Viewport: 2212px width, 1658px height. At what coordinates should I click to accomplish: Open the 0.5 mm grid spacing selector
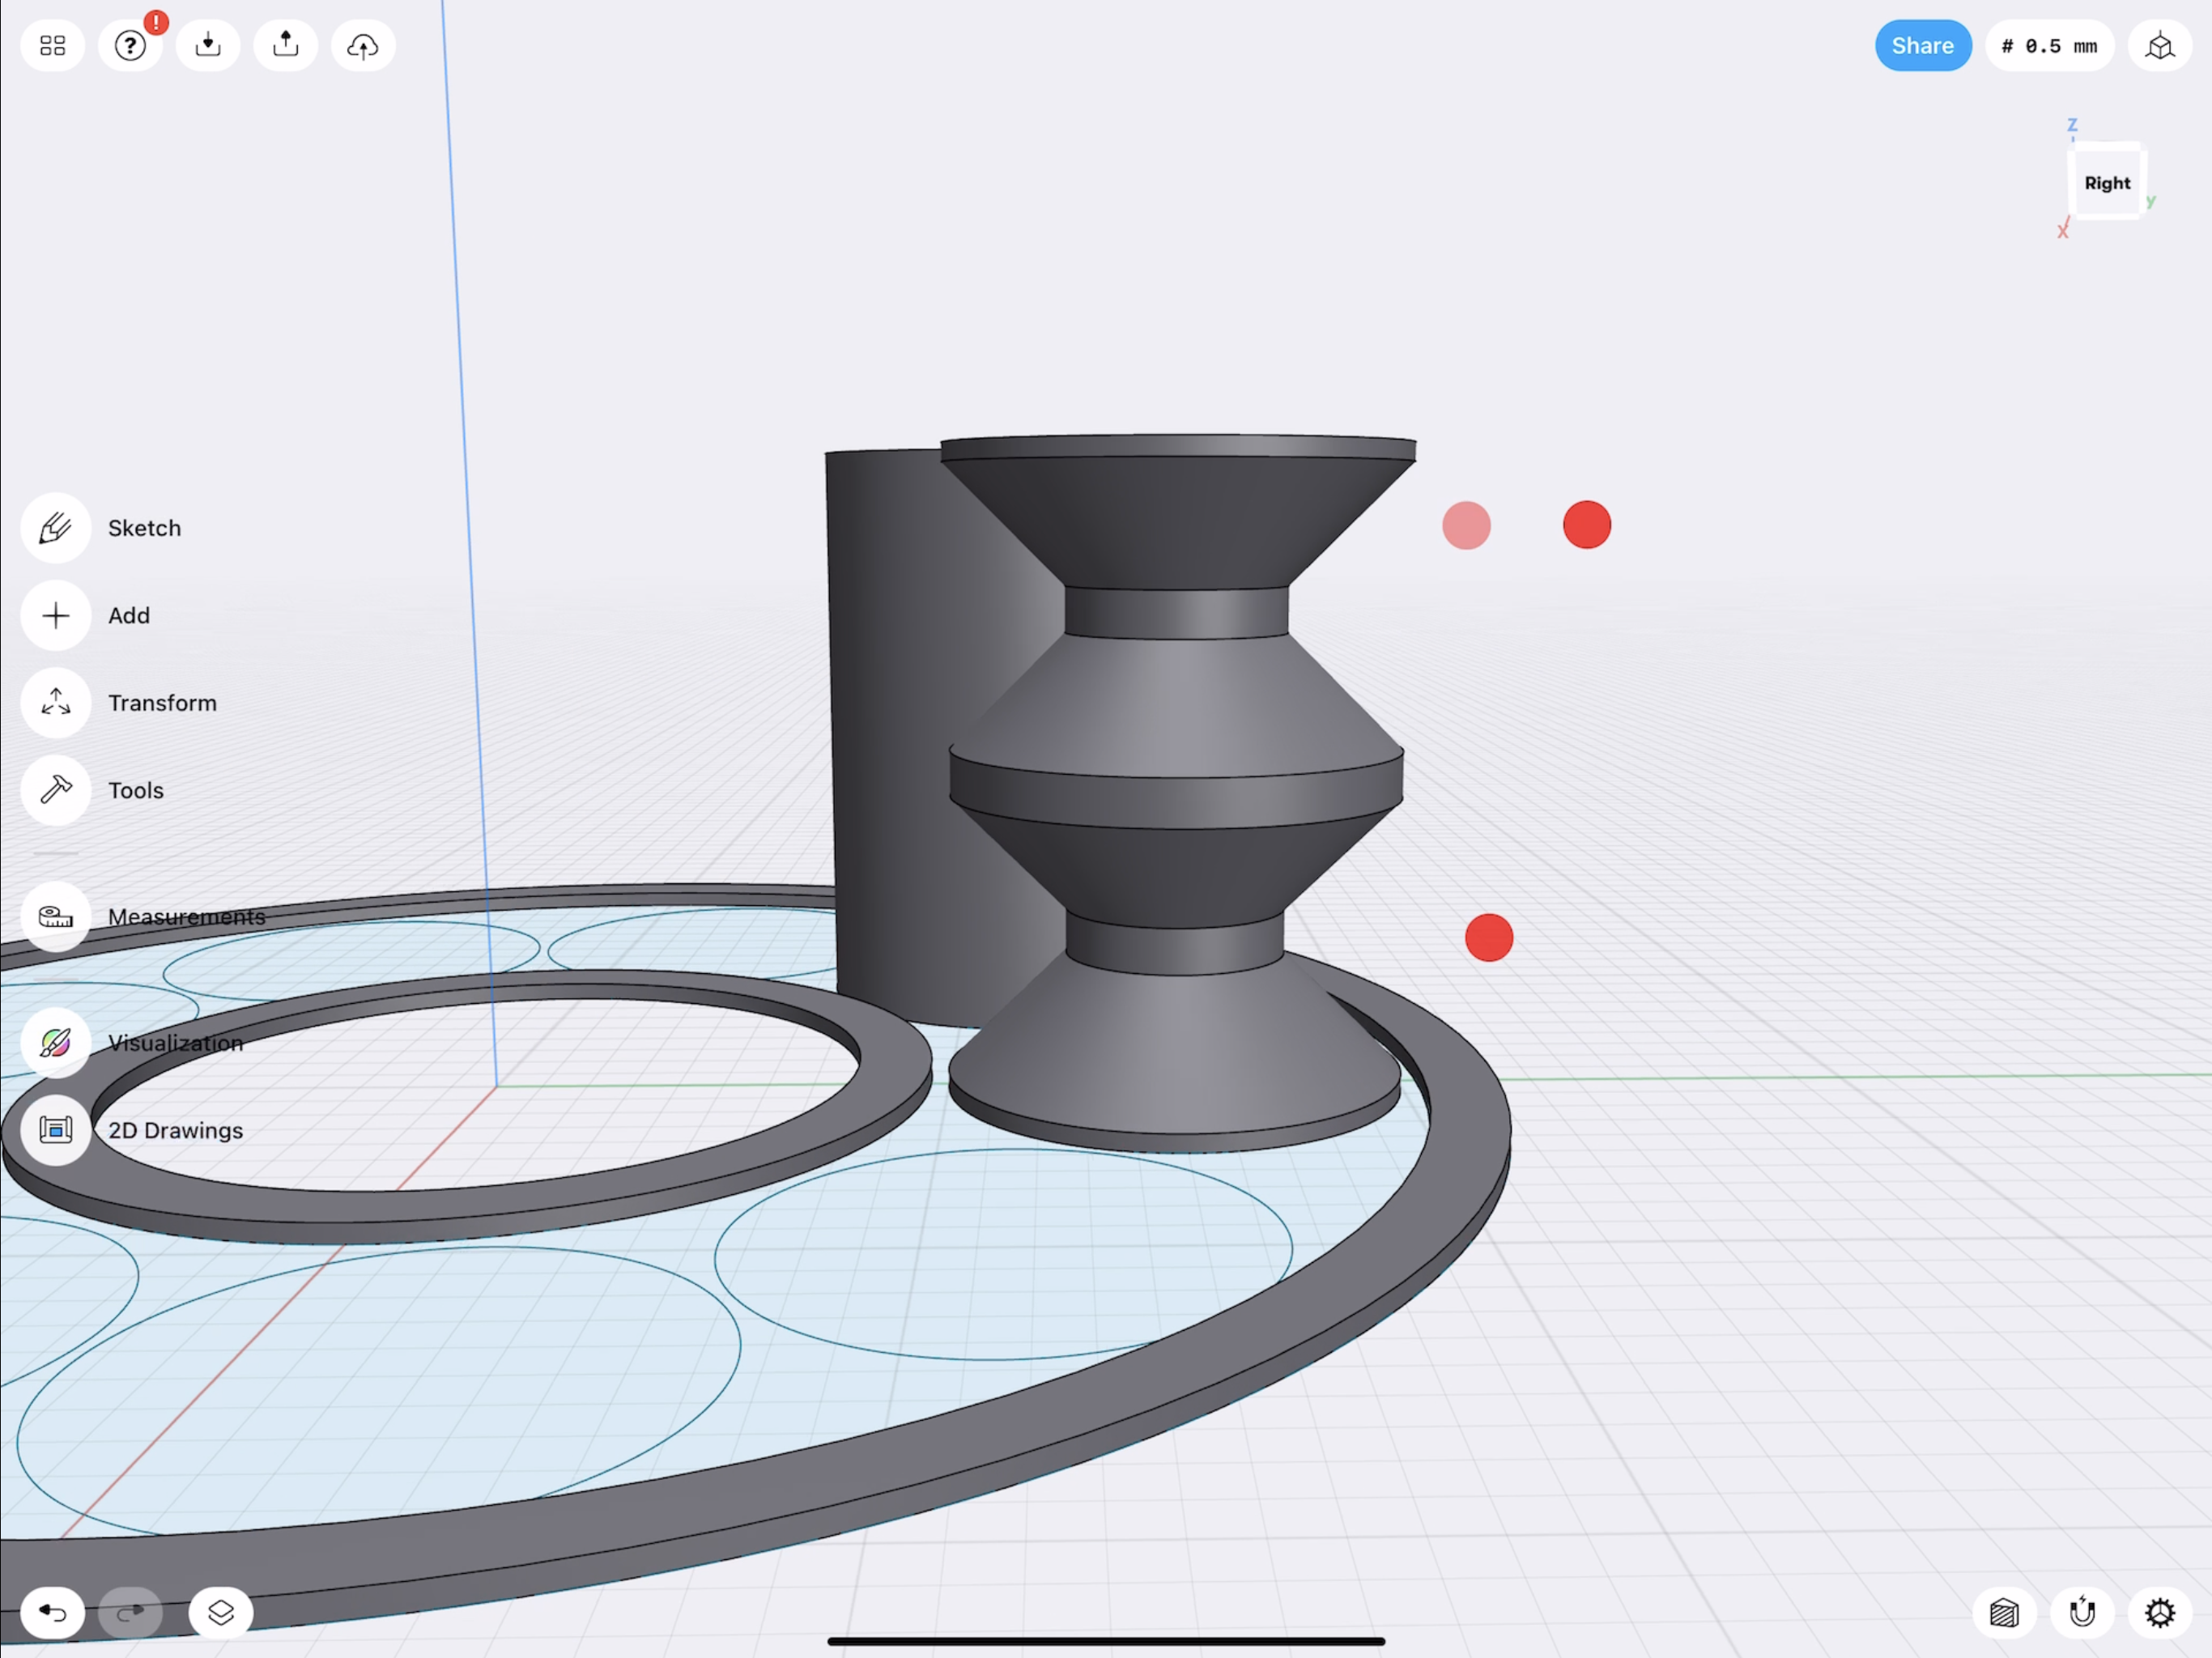pyautogui.click(x=2049, y=45)
